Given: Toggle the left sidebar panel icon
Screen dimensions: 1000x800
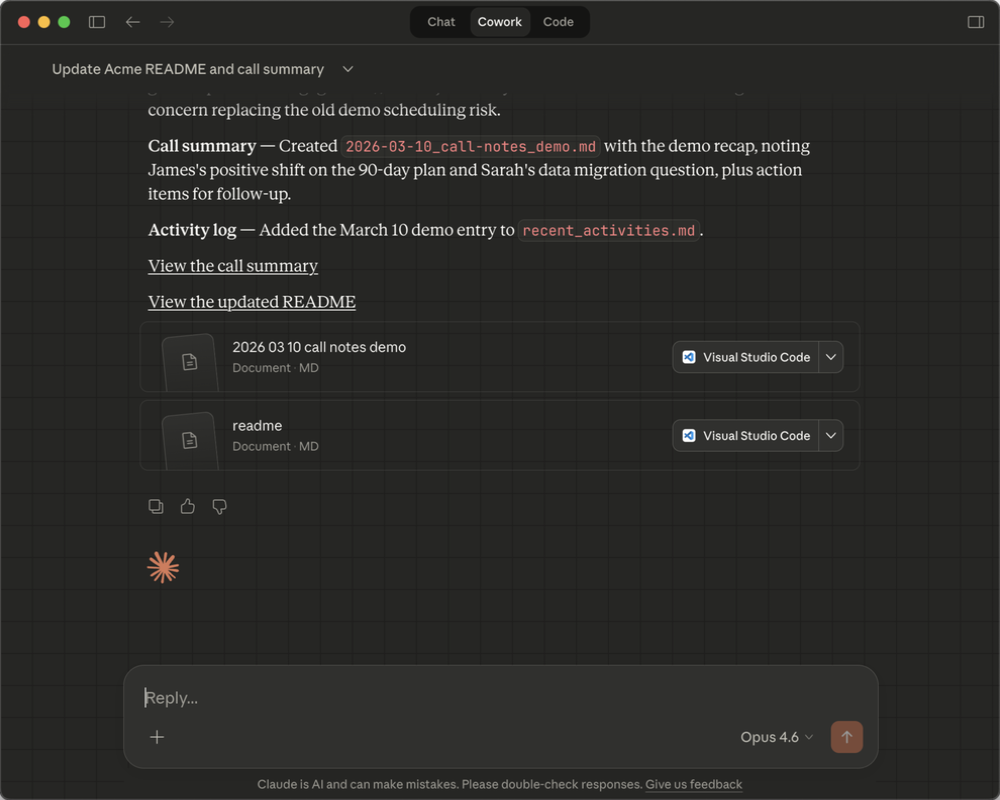Looking at the screenshot, I should 97,22.
